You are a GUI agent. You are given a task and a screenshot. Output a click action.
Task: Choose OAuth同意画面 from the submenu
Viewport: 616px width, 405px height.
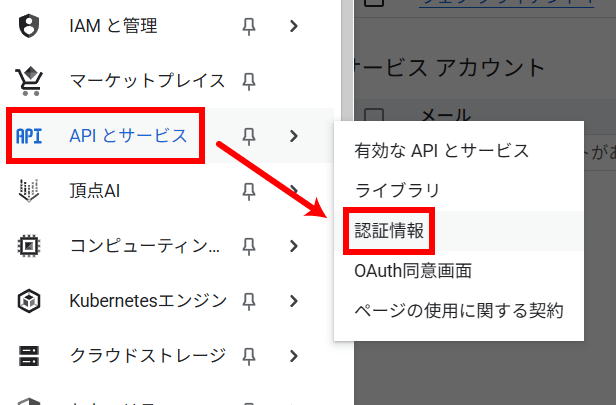459,271
